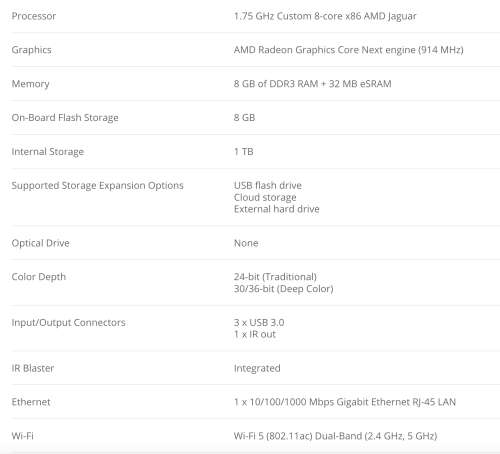The image size is (500, 454).
Task: Click the Internal Storage label
Action: point(48,152)
